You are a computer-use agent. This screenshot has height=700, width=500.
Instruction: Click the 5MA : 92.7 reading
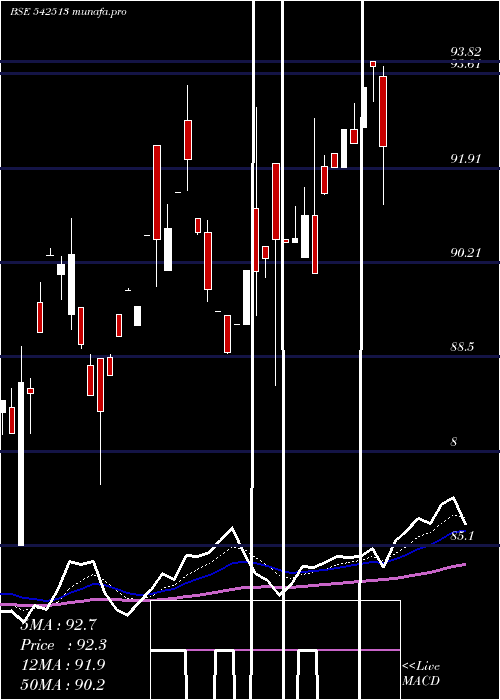(58, 625)
